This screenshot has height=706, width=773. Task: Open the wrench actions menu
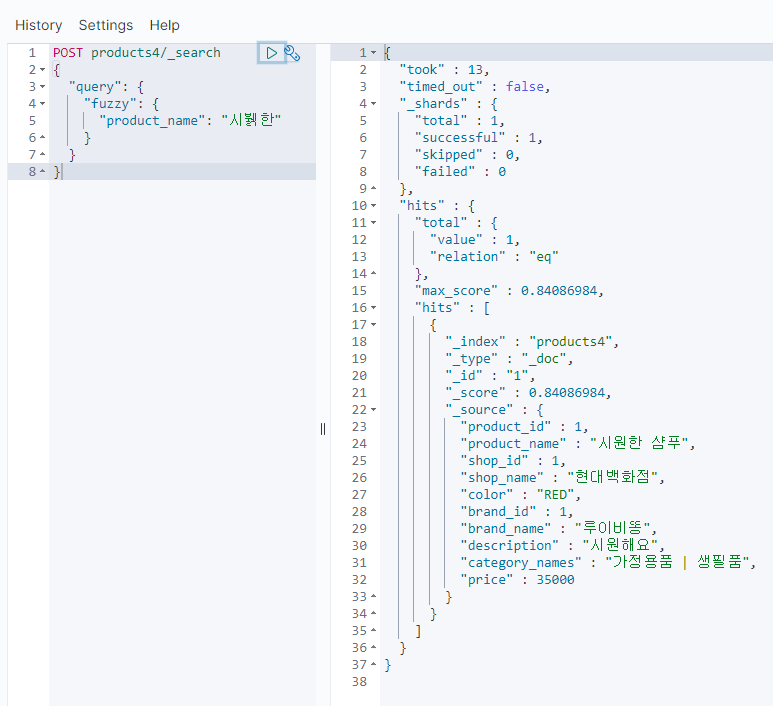(x=292, y=53)
